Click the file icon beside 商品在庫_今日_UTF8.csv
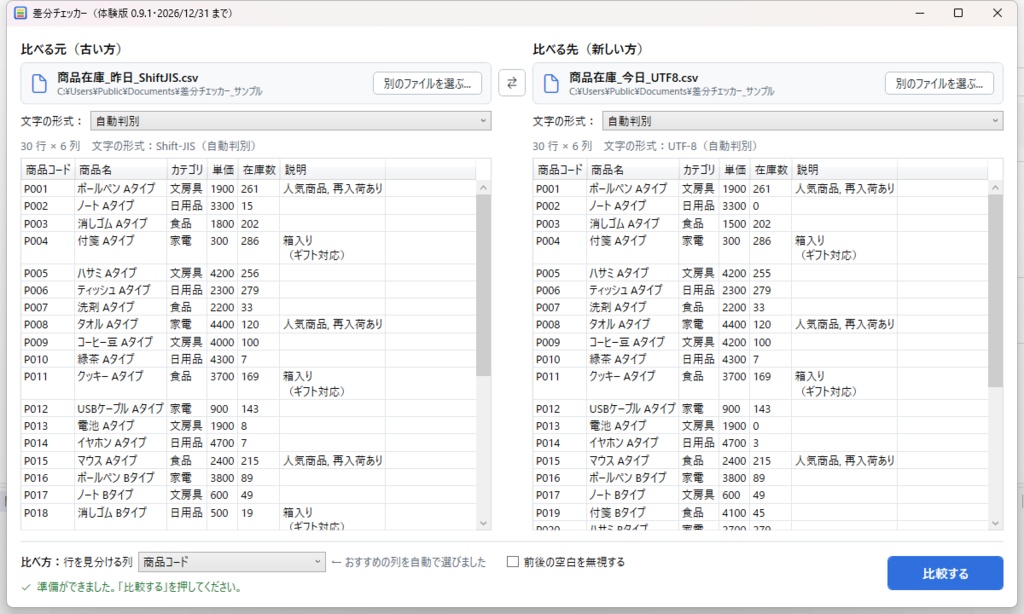Image resolution: width=1024 pixels, height=614 pixels. point(551,84)
